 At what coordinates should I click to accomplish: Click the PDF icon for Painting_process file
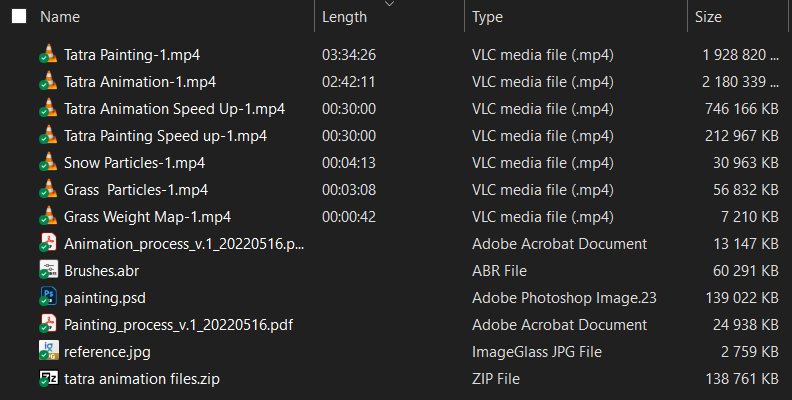tap(48, 325)
